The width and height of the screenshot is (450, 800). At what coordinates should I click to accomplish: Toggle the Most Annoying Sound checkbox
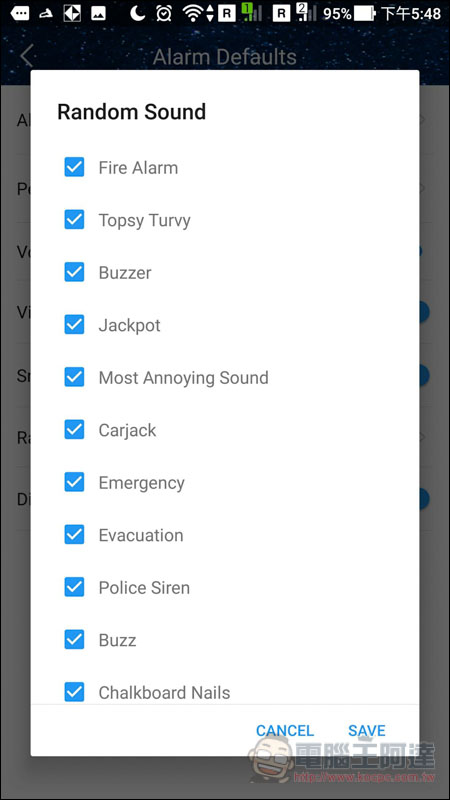pos(74,377)
